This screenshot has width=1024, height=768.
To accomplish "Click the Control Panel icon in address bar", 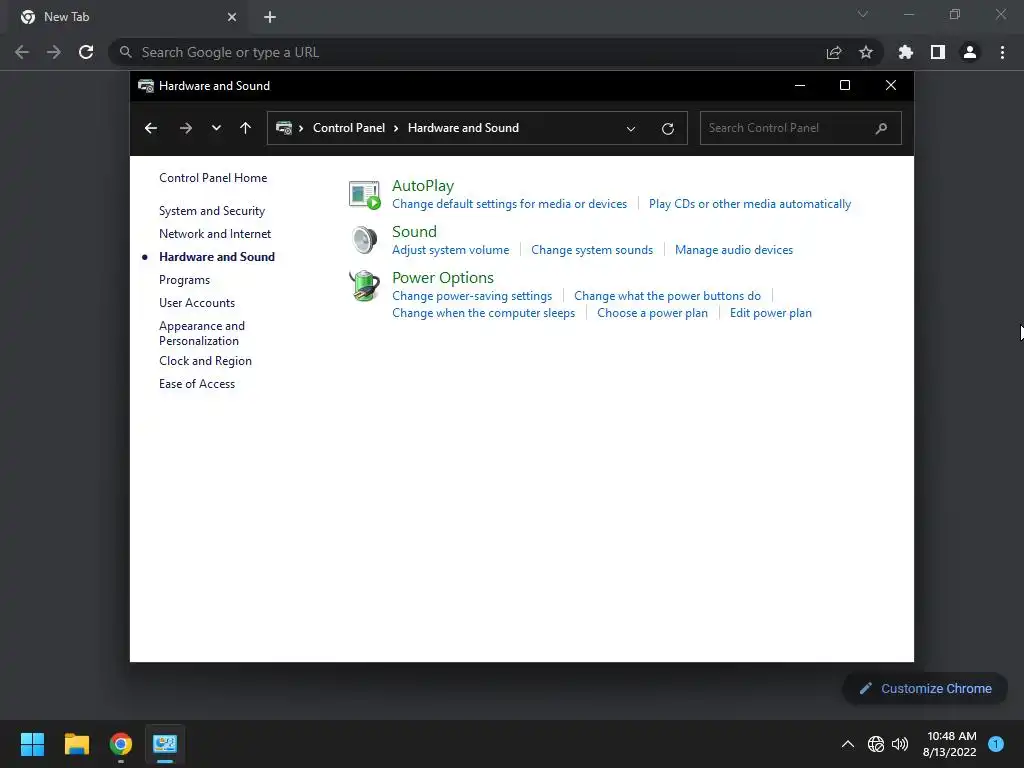I will 284,128.
